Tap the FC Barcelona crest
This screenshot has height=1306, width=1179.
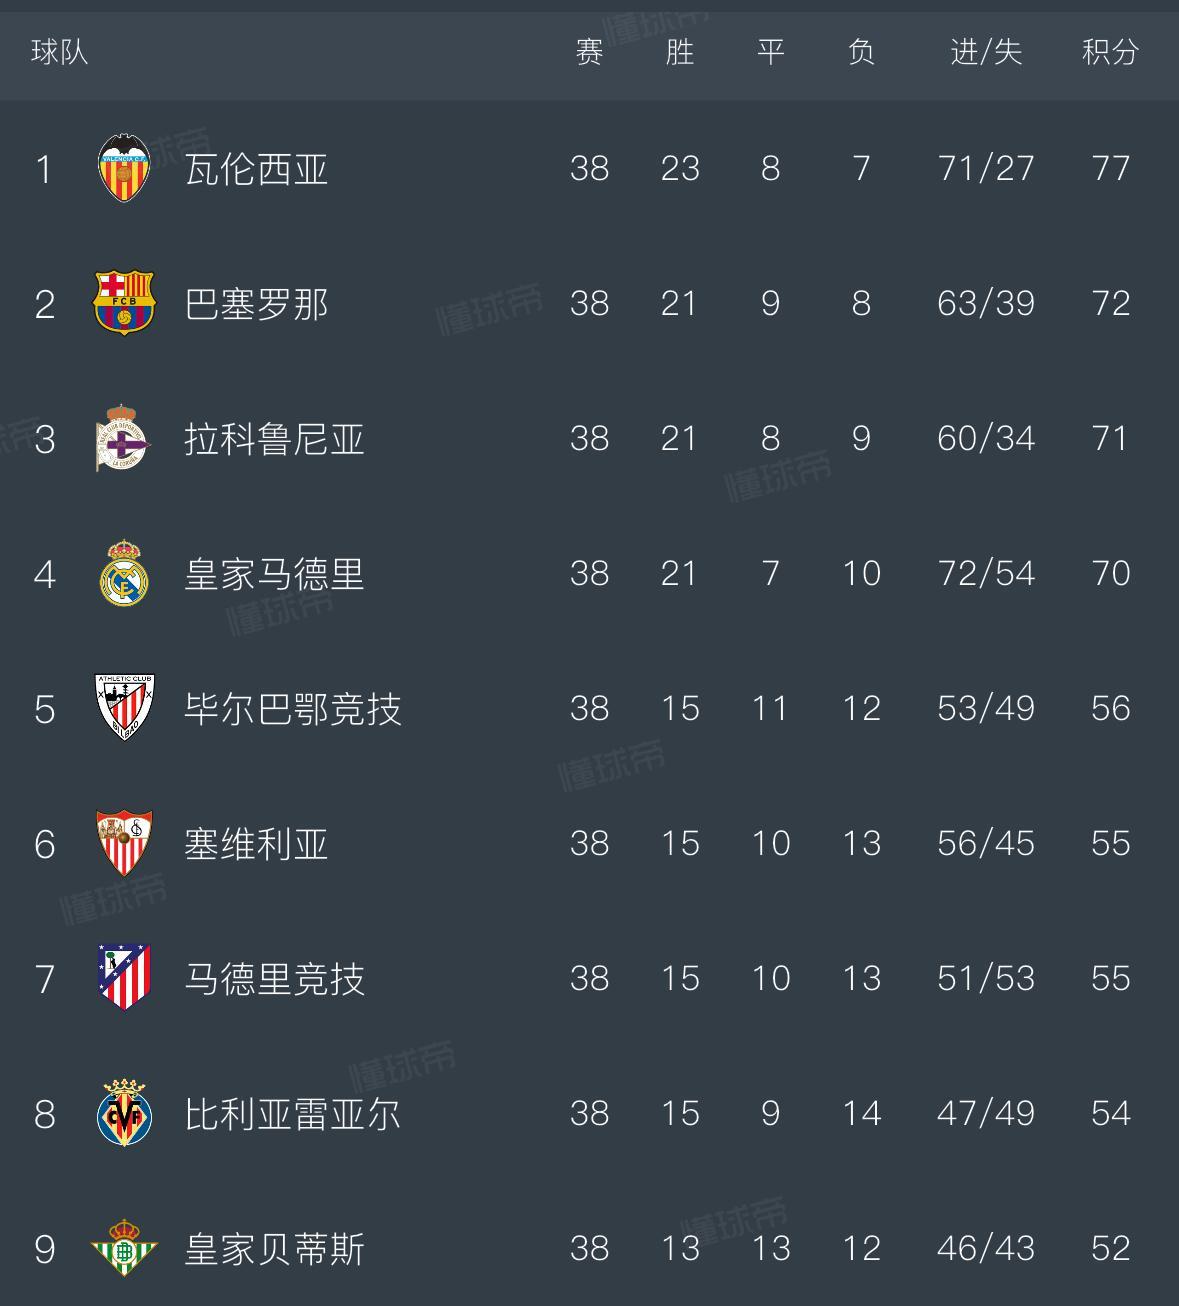(x=124, y=303)
